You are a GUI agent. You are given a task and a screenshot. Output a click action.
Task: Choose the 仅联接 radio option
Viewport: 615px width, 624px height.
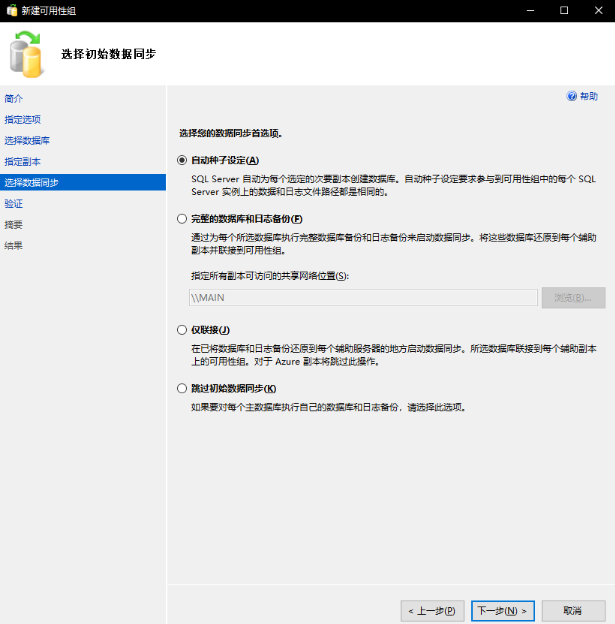[x=181, y=330]
